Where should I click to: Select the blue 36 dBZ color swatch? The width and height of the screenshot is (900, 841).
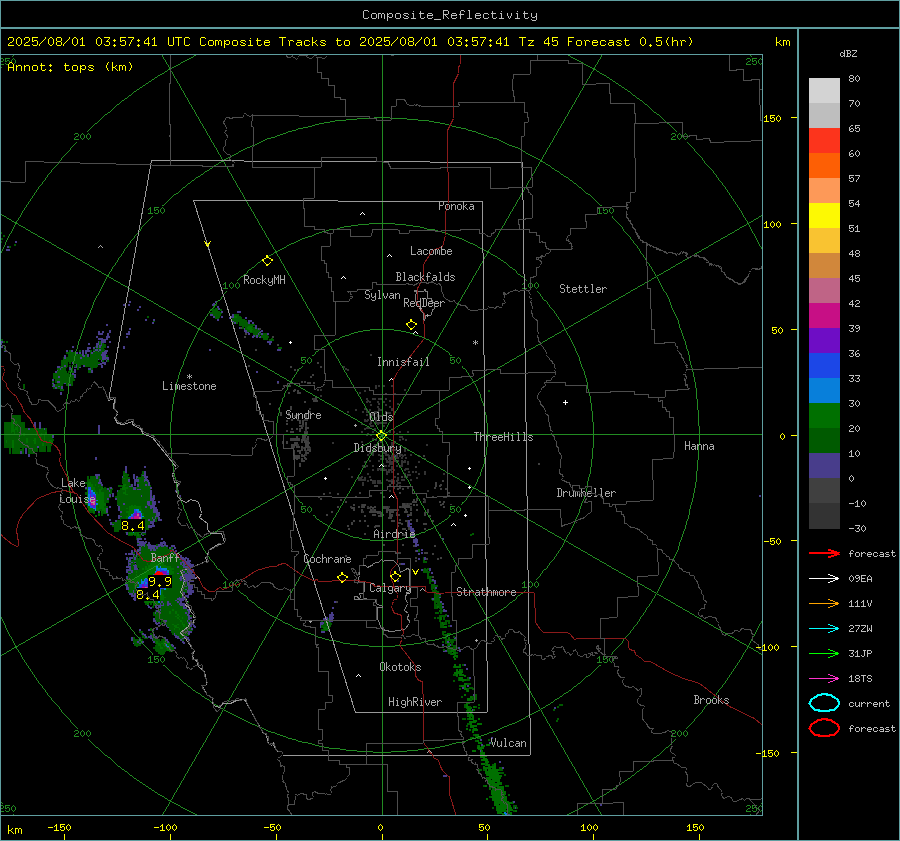(824, 365)
